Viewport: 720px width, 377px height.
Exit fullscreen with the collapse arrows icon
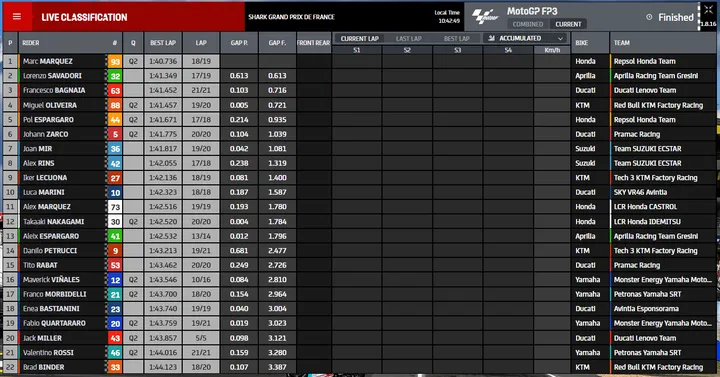click(708, 10)
